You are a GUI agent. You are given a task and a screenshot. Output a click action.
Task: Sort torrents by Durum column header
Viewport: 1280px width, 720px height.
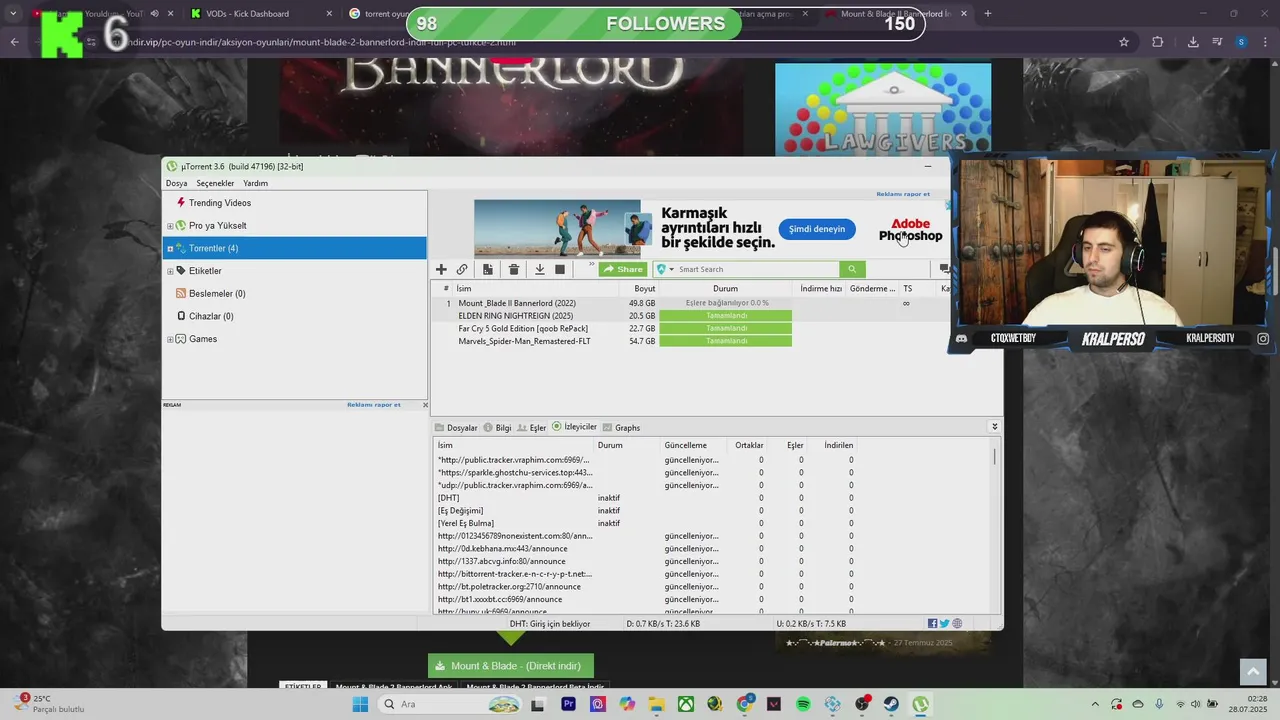tap(726, 289)
